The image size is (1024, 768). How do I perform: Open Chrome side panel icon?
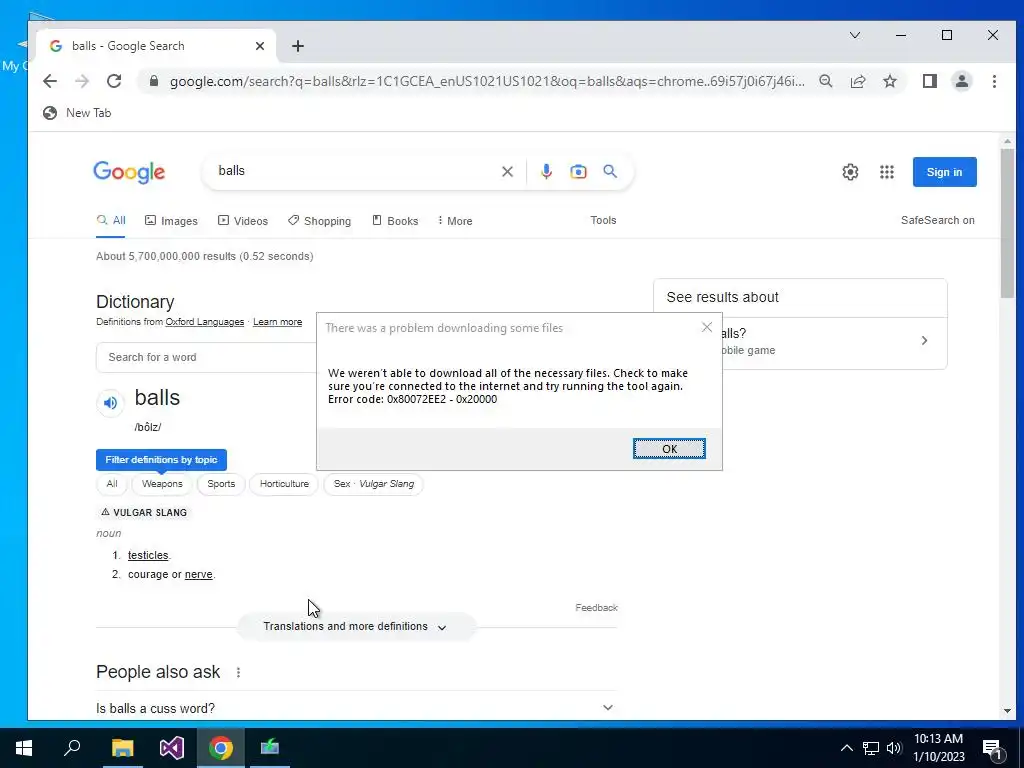coord(929,81)
